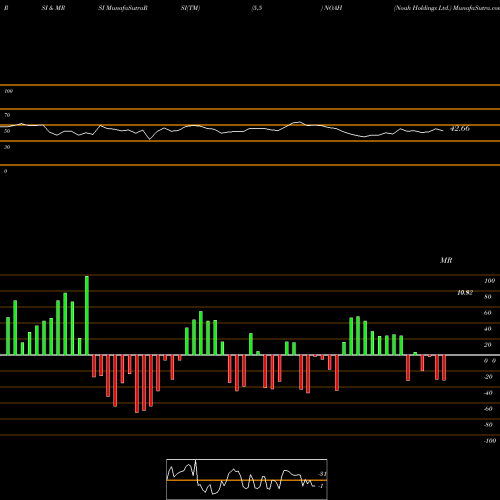Click the MR axis label 40
Viewport: 500px width, 500px height.
point(488,329)
